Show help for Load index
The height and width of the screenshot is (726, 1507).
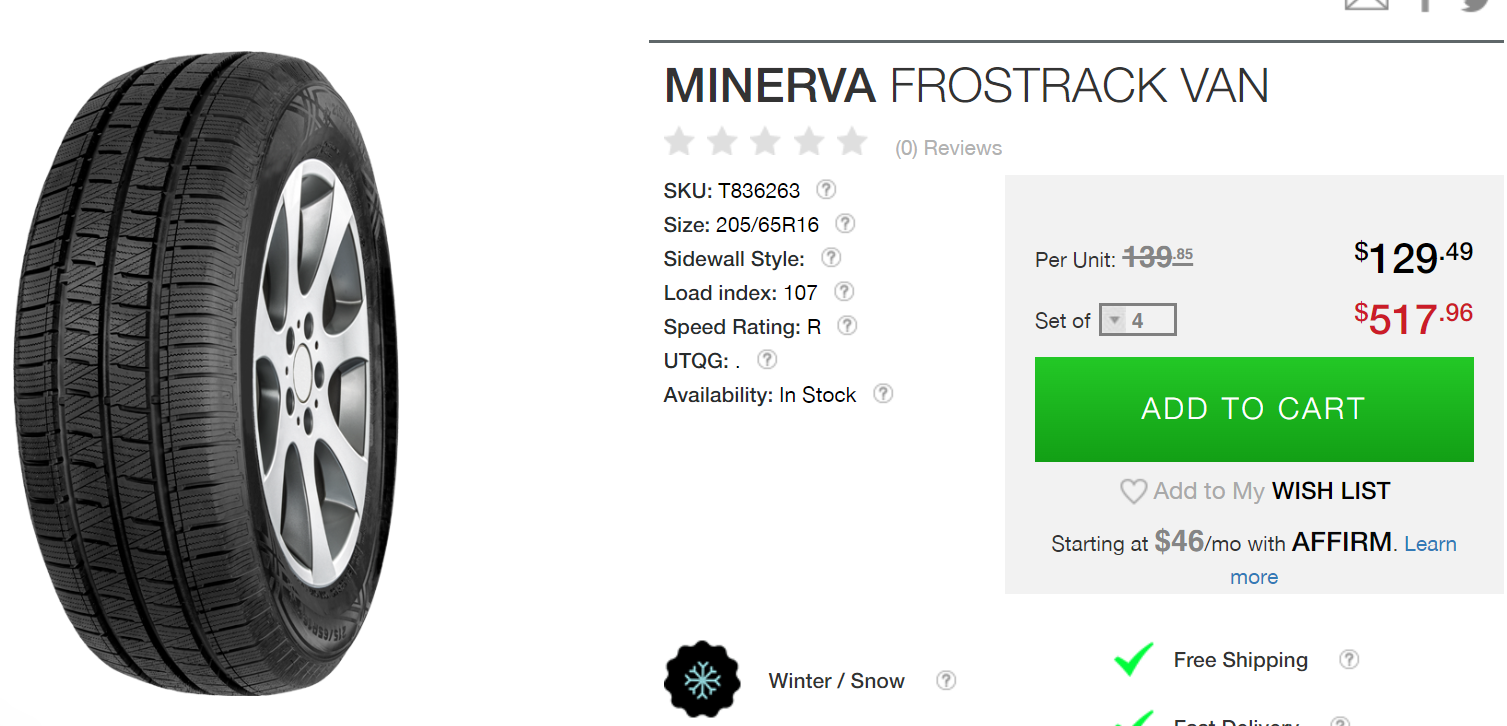[x=844, y=292]
